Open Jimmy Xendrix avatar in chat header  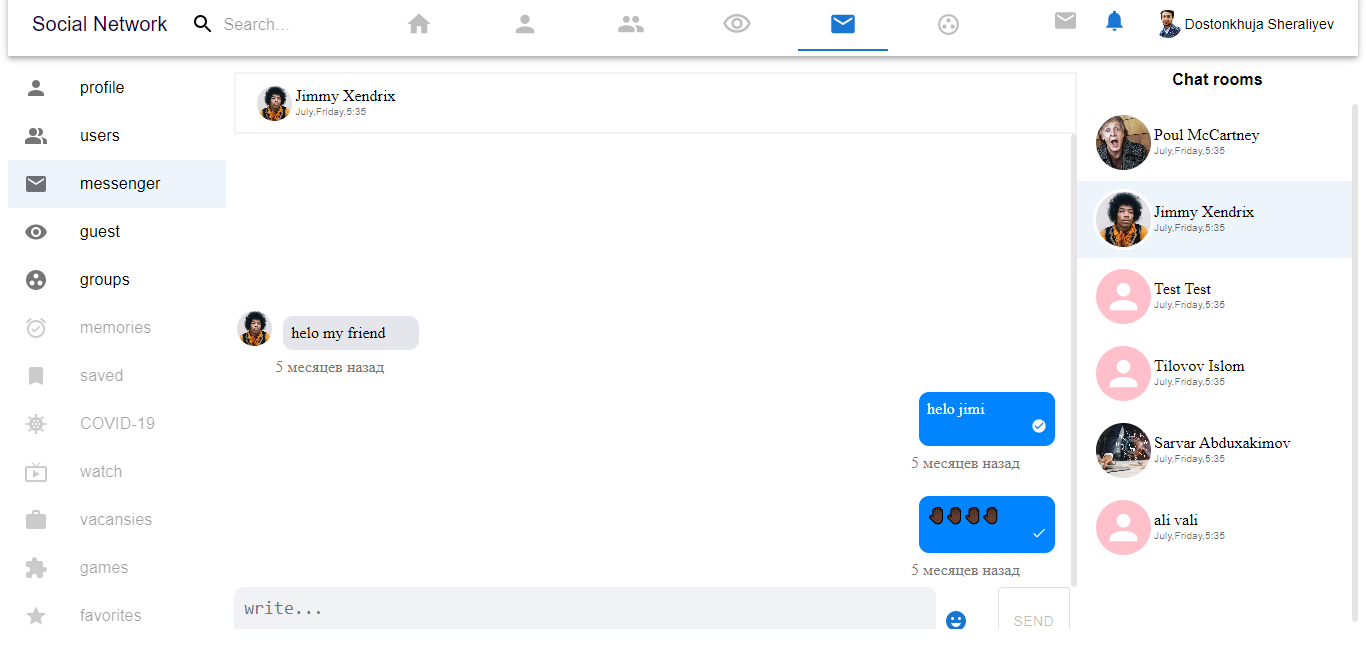point(274,103)
